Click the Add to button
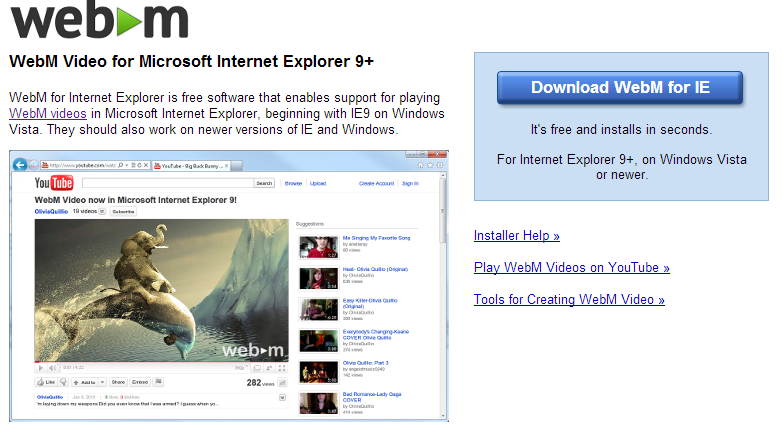 point(84,382)
